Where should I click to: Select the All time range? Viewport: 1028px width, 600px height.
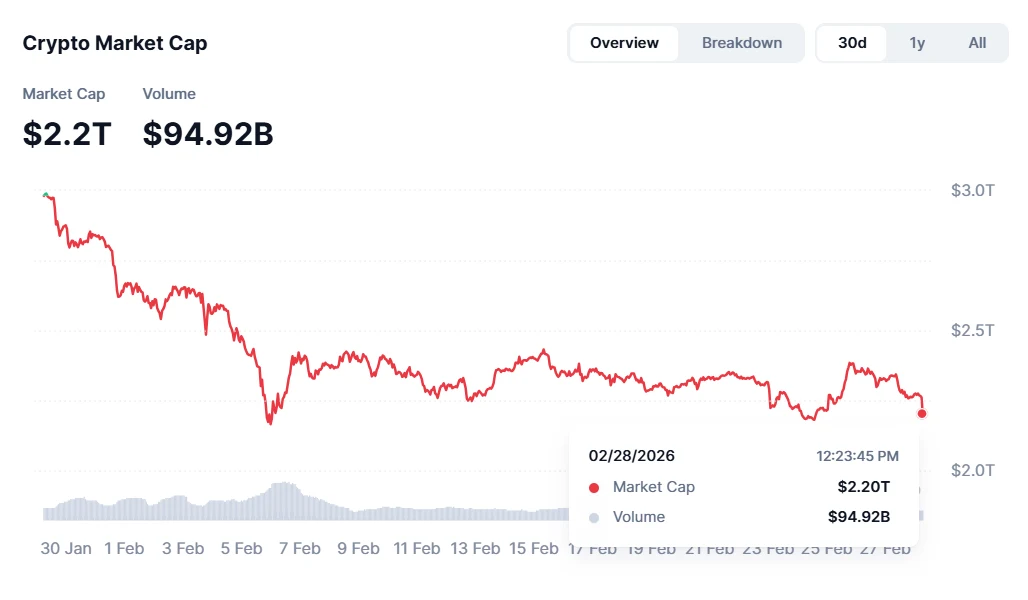point(977,42)
